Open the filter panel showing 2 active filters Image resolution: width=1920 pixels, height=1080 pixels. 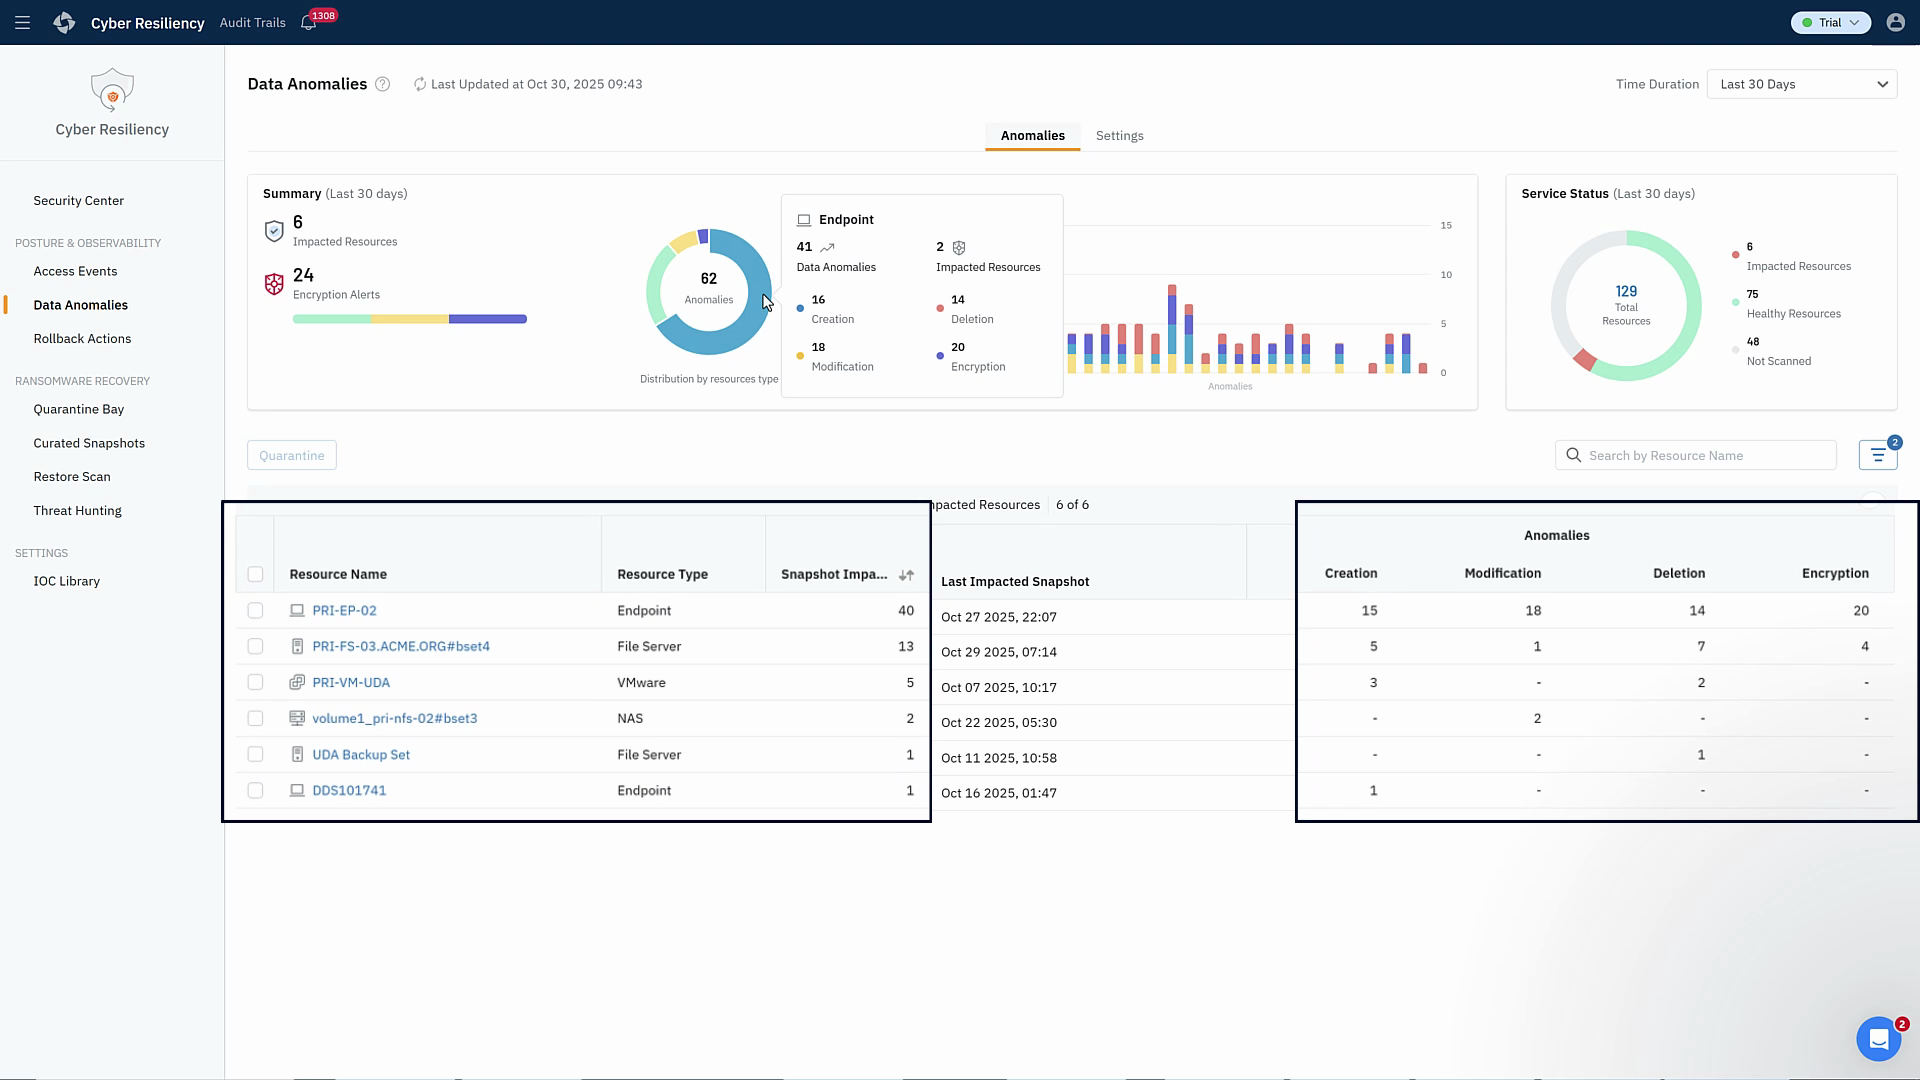coord(1878,454)
